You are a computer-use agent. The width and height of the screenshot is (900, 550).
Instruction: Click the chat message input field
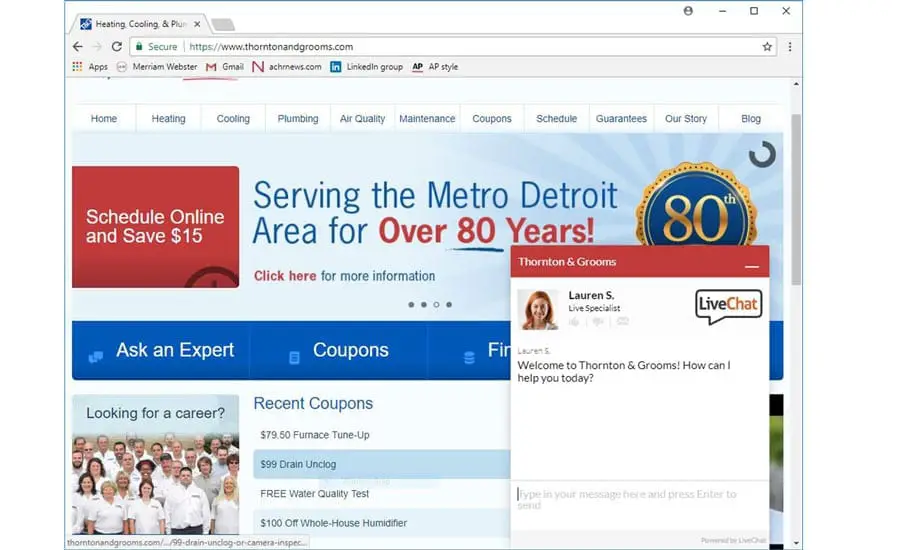tap(639, 505)
